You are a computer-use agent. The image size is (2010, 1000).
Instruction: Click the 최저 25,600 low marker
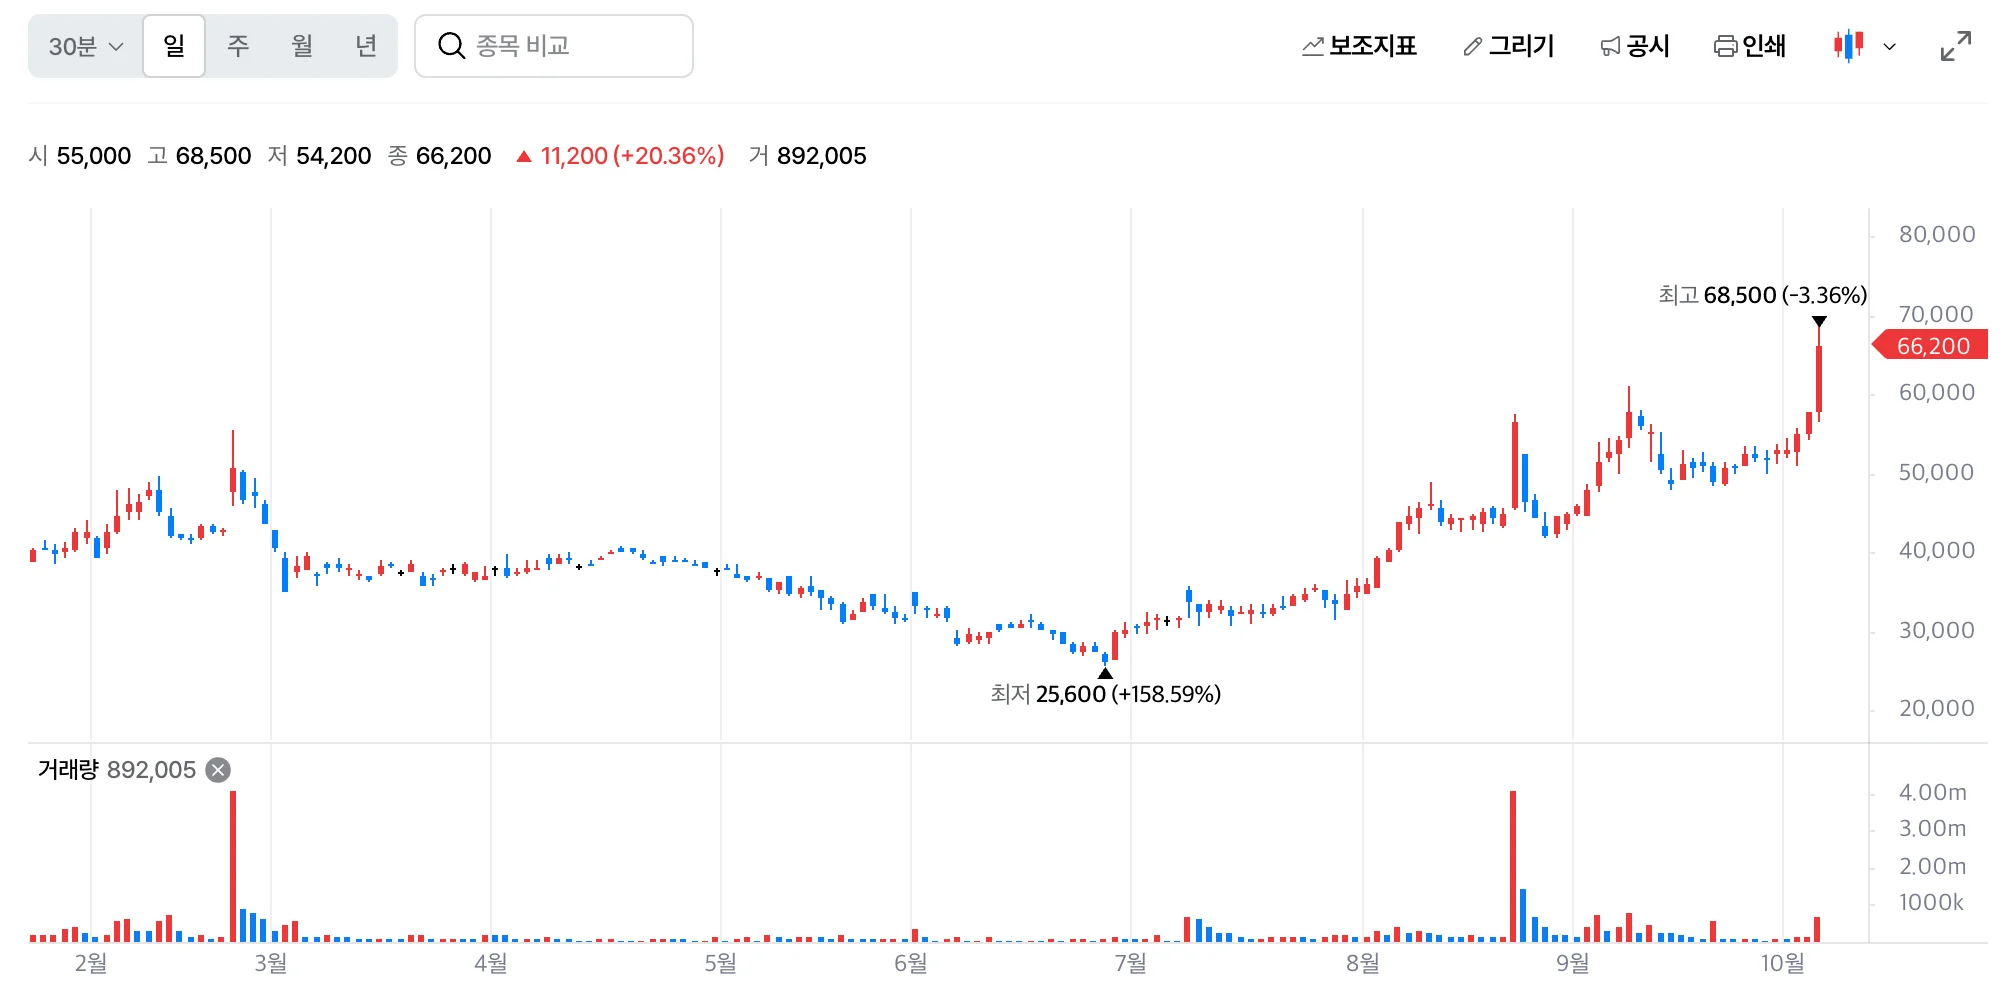click(x=1105, y=694)
